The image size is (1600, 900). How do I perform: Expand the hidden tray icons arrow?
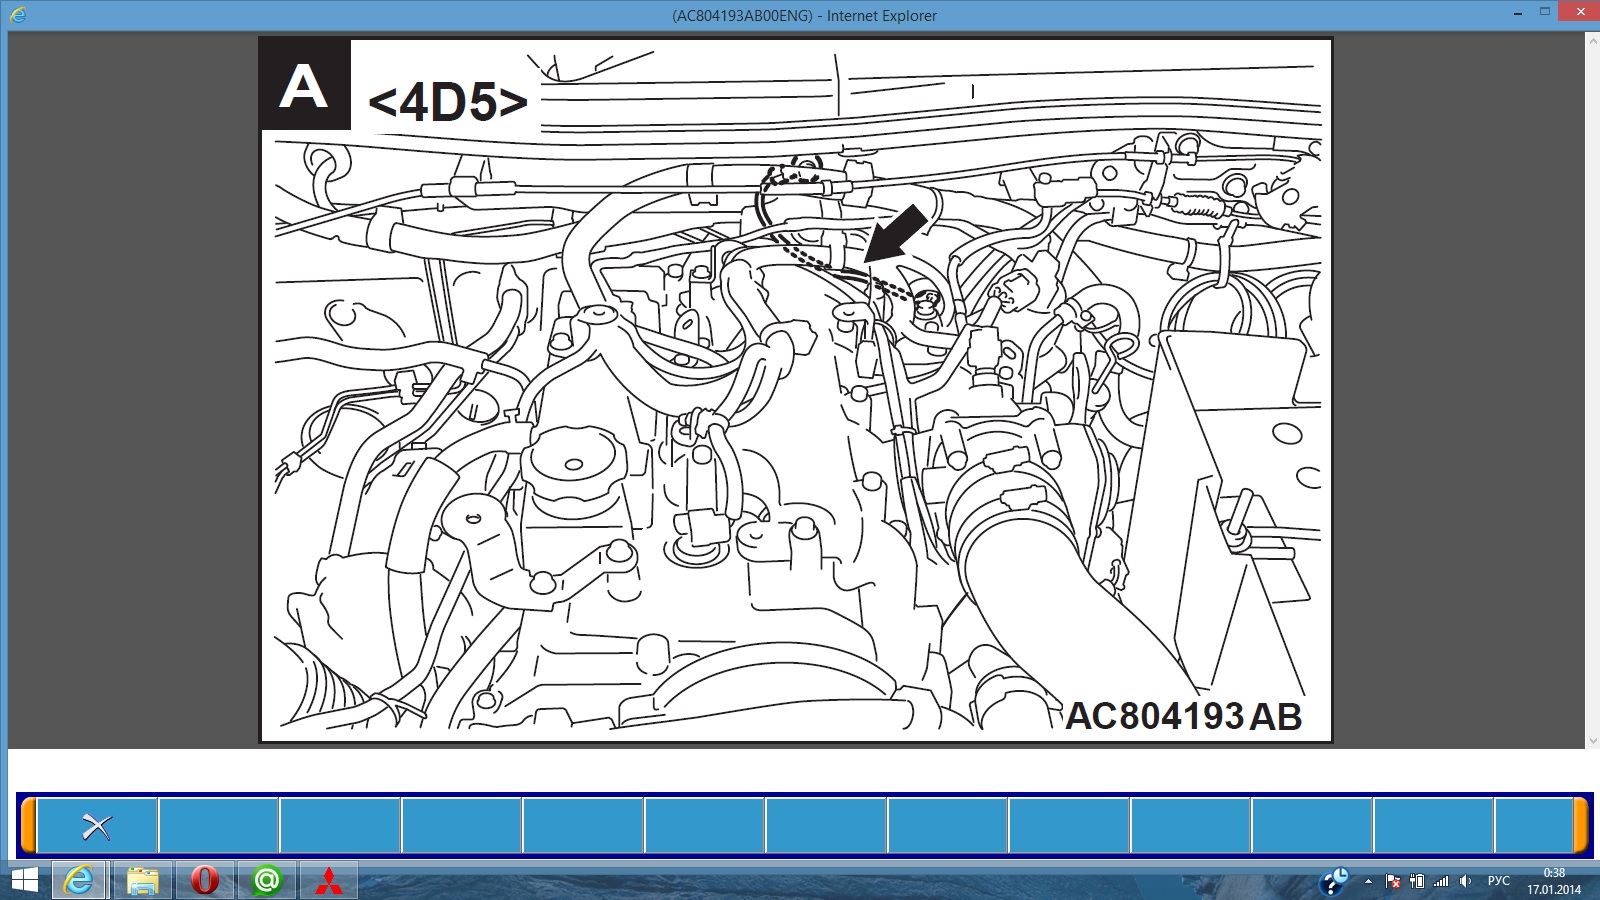[x=1368, y=881]
